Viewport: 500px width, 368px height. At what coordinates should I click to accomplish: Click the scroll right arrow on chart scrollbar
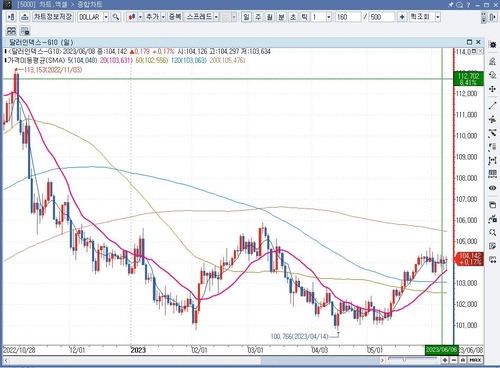[x=382, y=360]
